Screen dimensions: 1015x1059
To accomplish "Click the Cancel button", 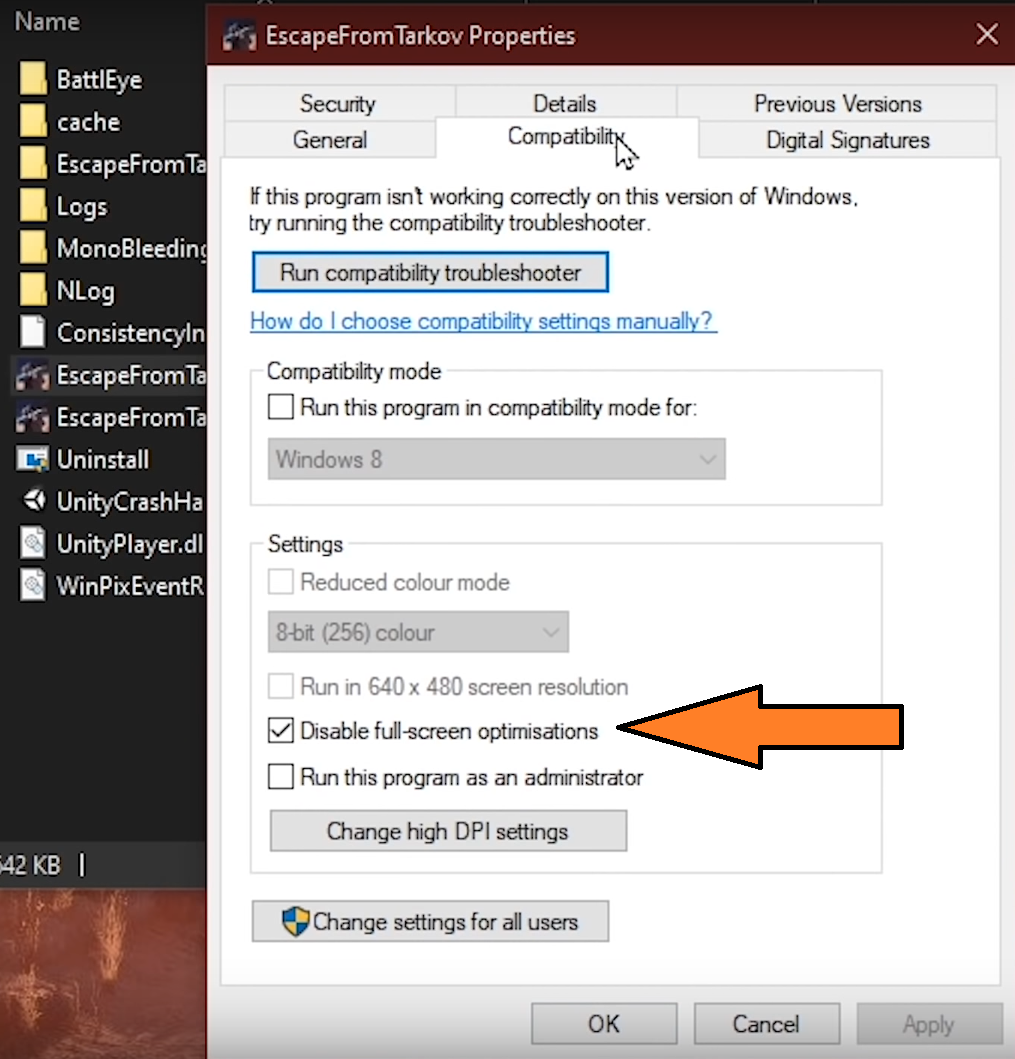I will coord(766,1024).
